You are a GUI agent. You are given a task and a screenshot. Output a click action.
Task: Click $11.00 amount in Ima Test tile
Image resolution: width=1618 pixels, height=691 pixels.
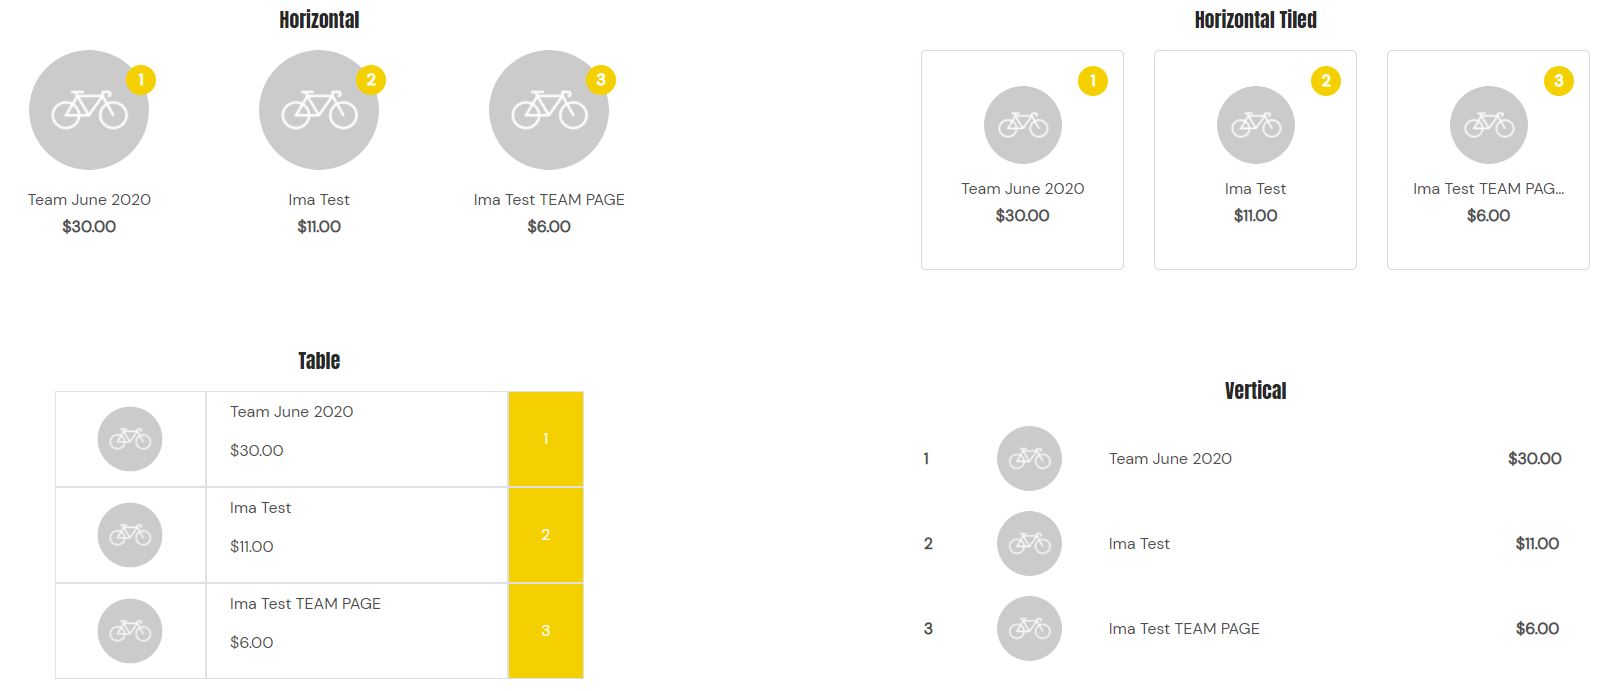point(1256,216)
